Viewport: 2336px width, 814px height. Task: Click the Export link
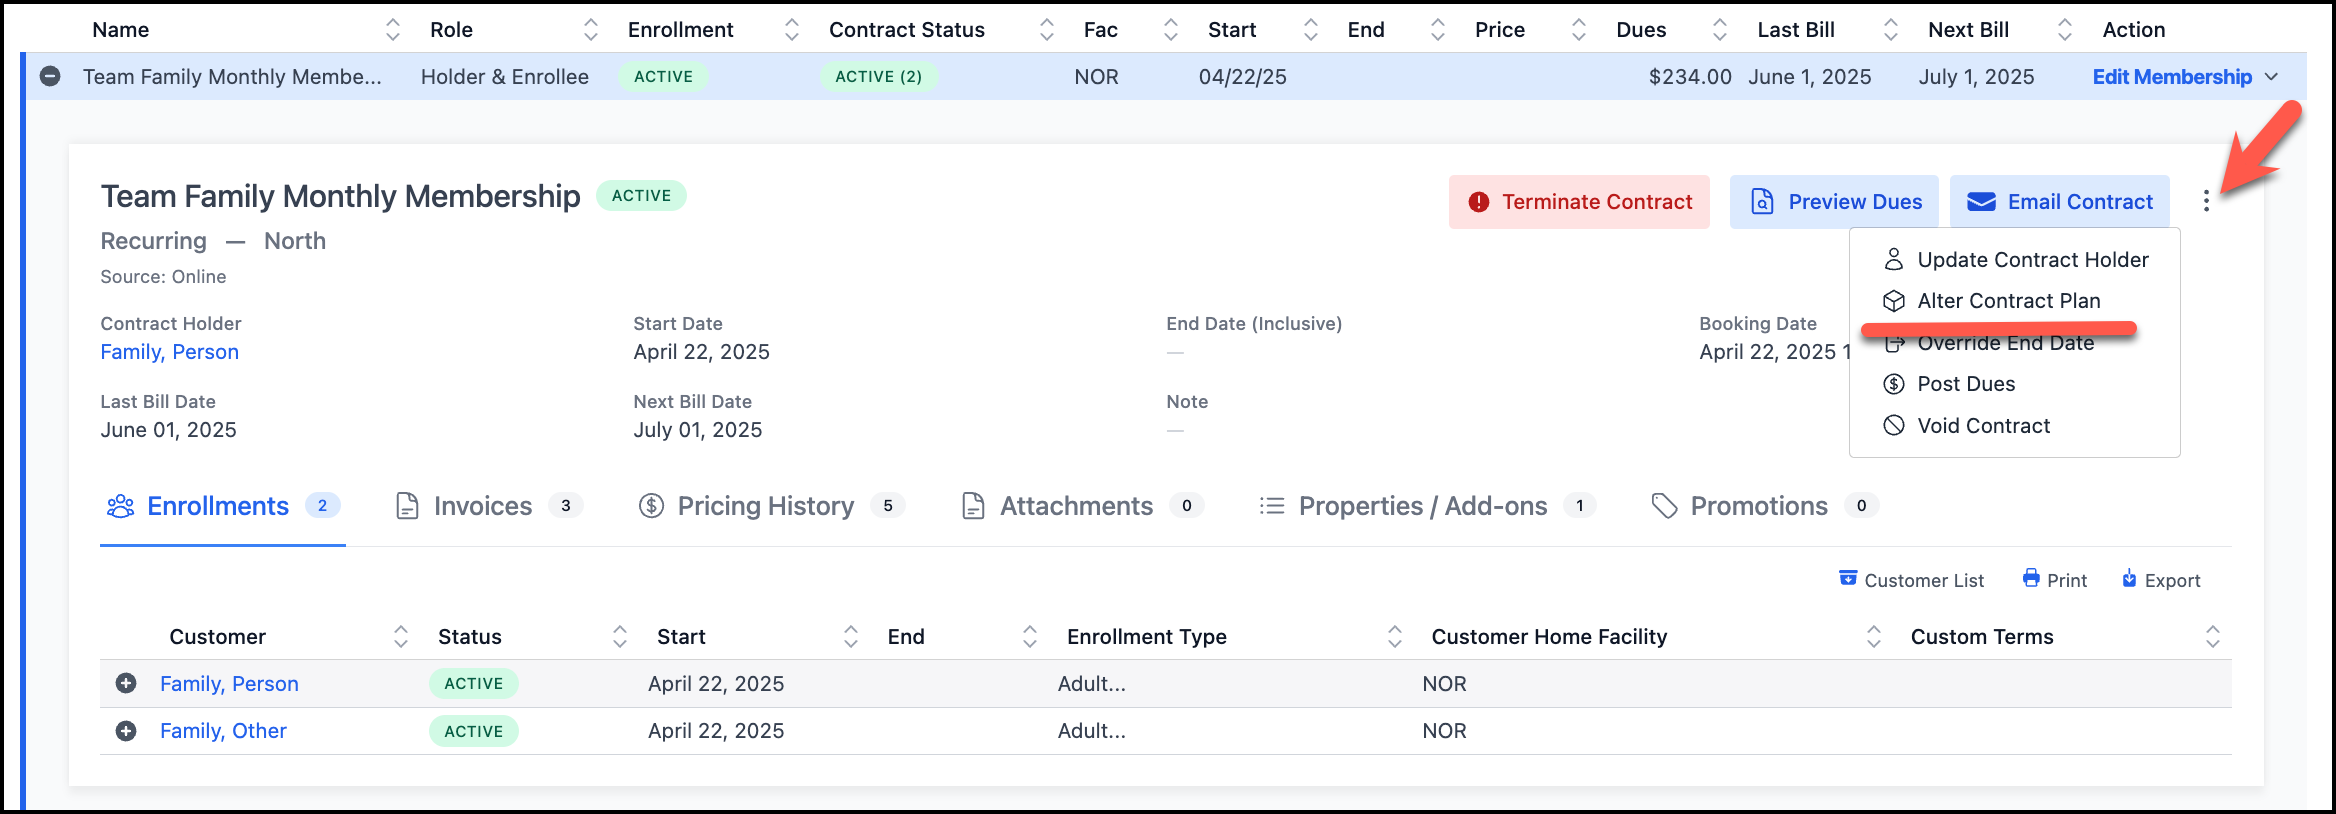(x=2160, y=580)
